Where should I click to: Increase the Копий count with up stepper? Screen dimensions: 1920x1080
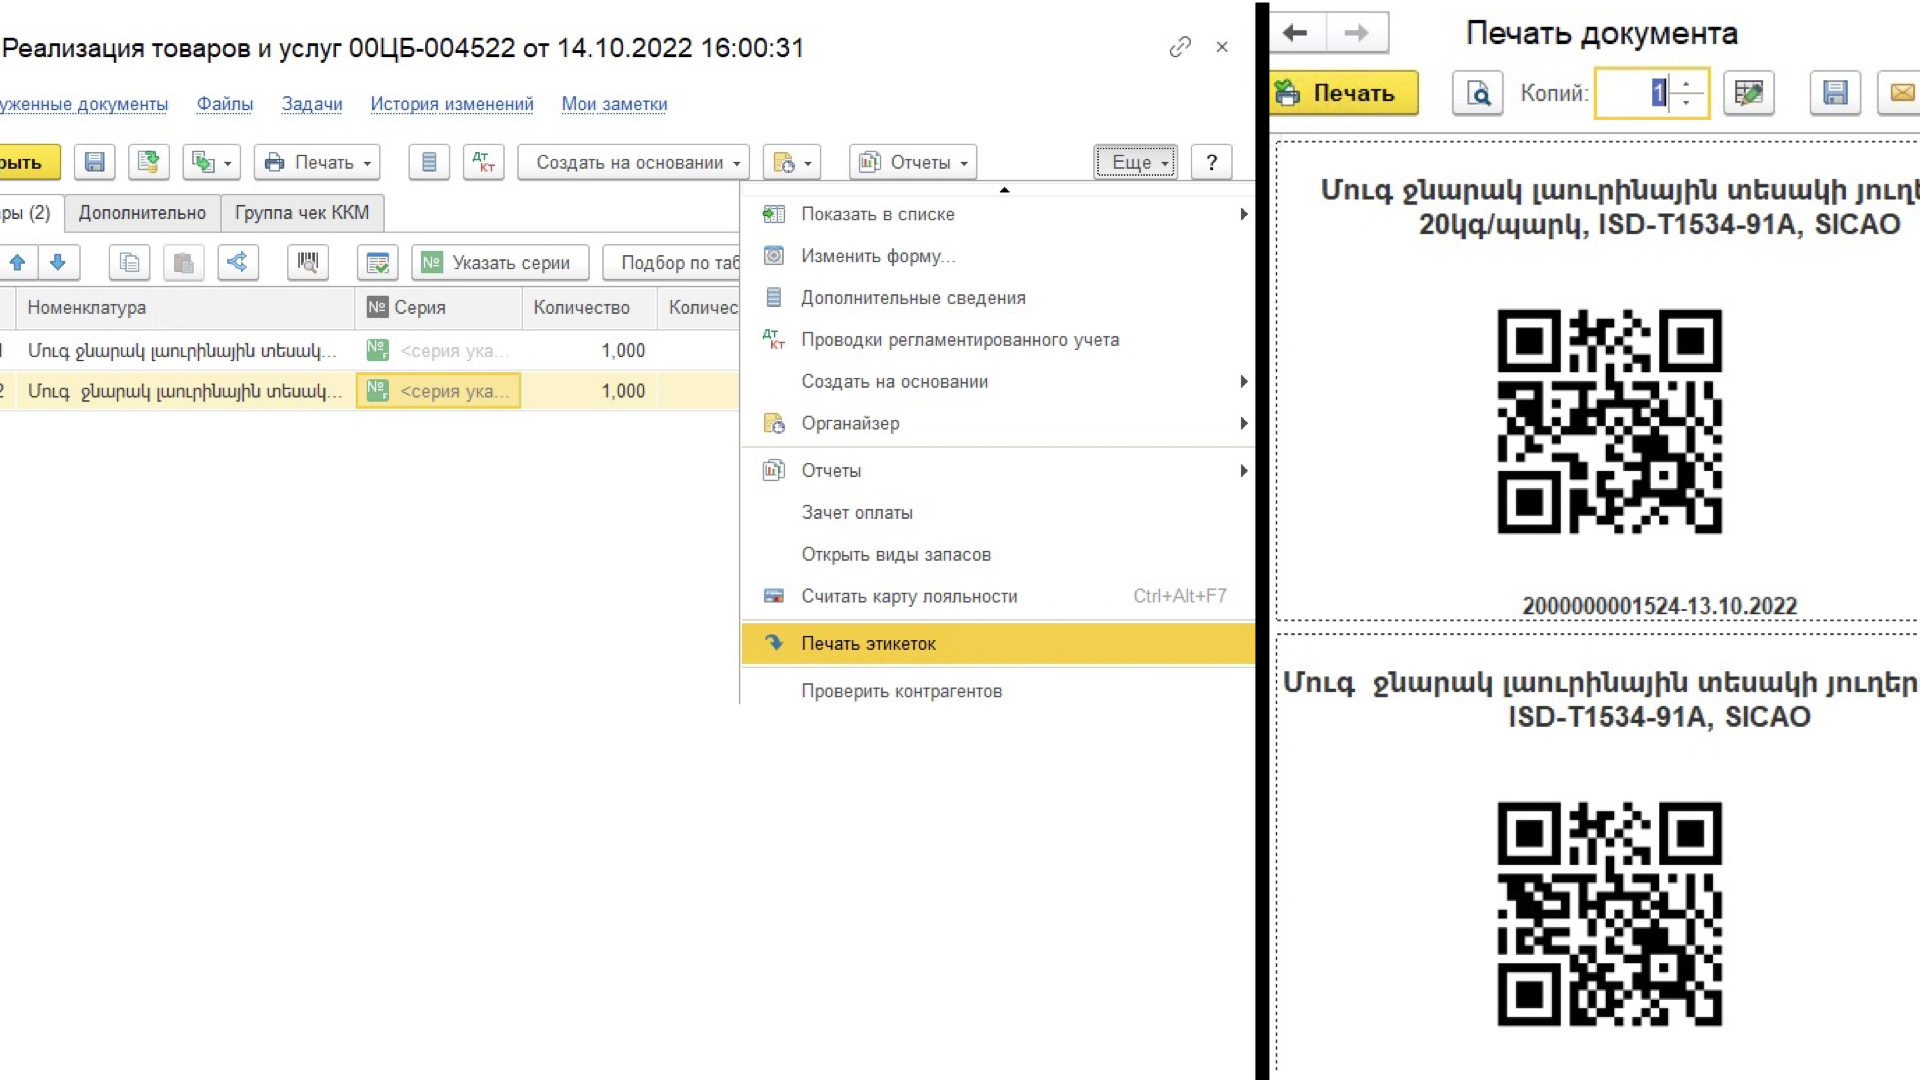1686,83
